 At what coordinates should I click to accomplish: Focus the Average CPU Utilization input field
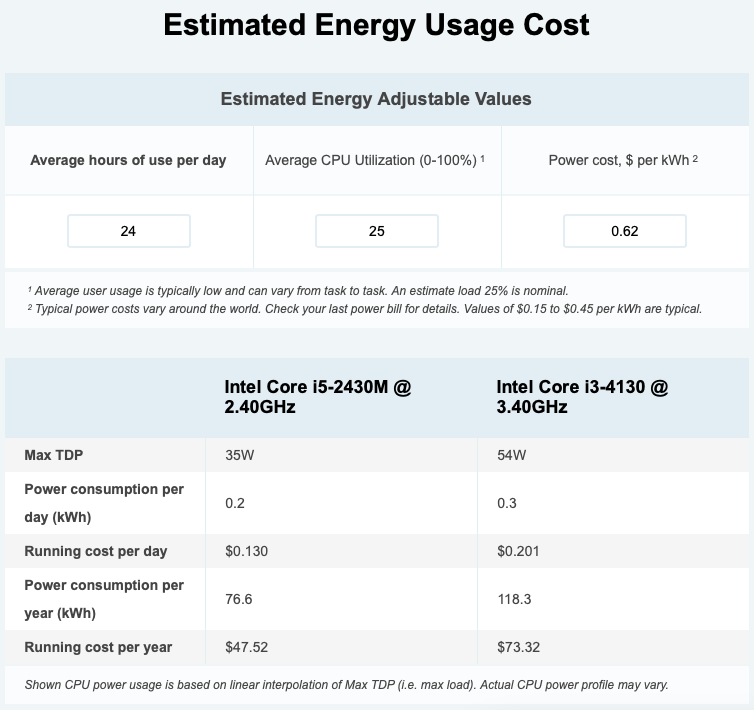376,231
